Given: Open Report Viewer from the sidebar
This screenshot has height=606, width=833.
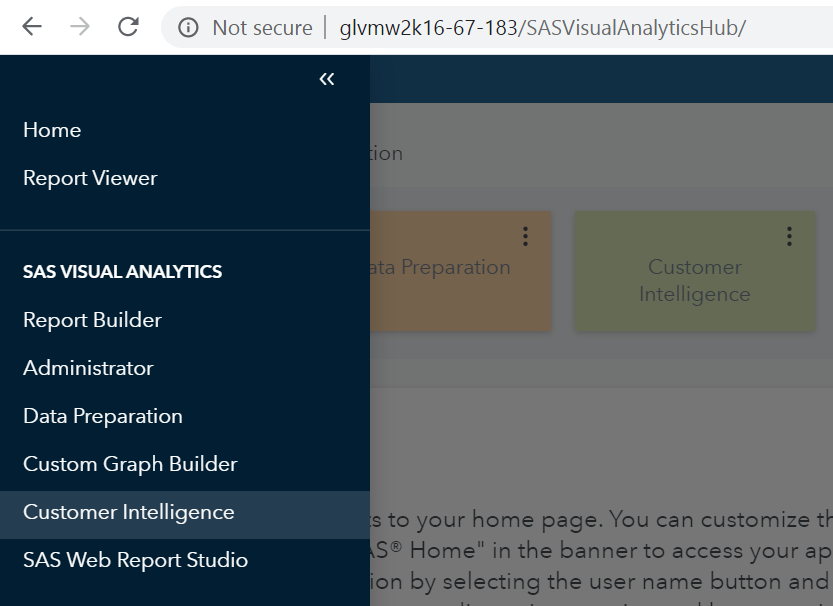Looking at the screenshot, I should click(90, 177).
